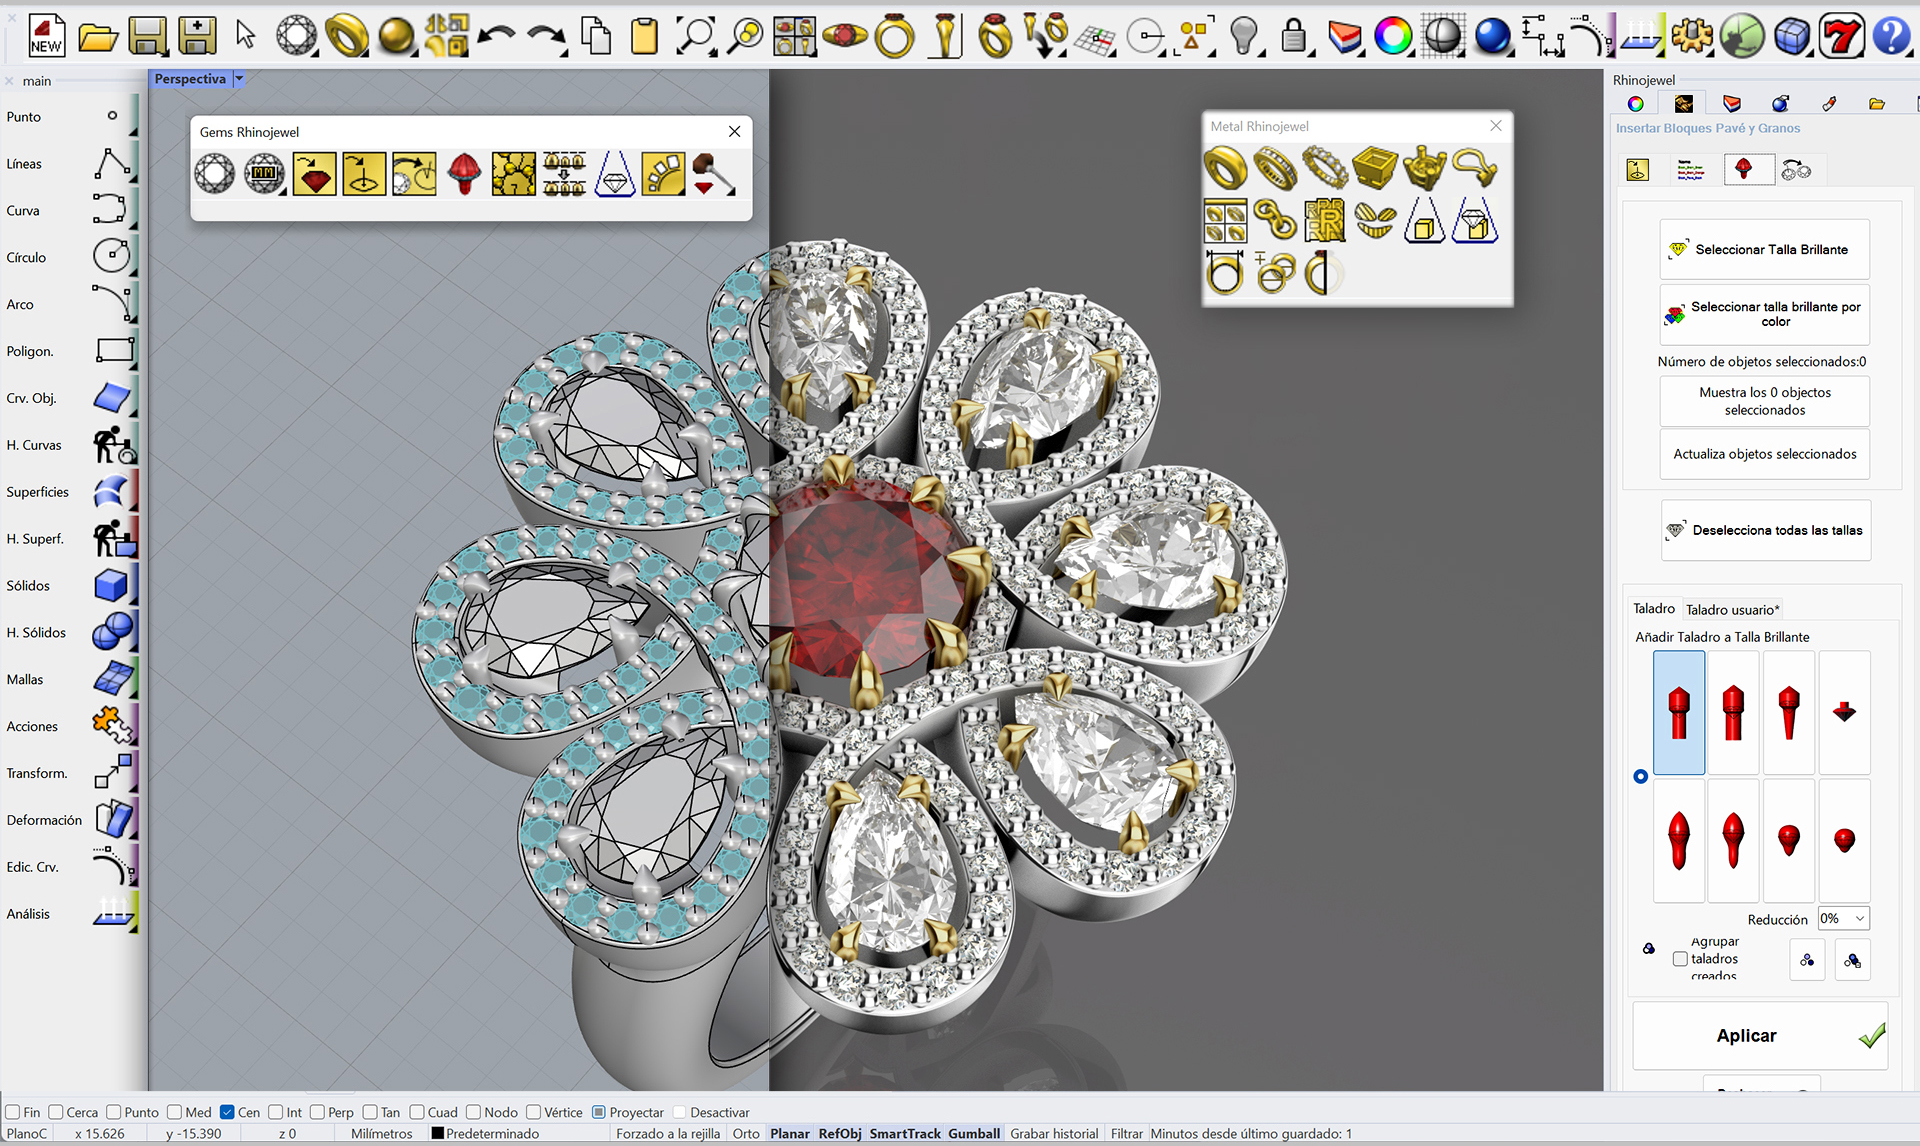Click the color wheel icon in top toolbar
The image size is (1920, 1146).
[x=1392, y=37]
